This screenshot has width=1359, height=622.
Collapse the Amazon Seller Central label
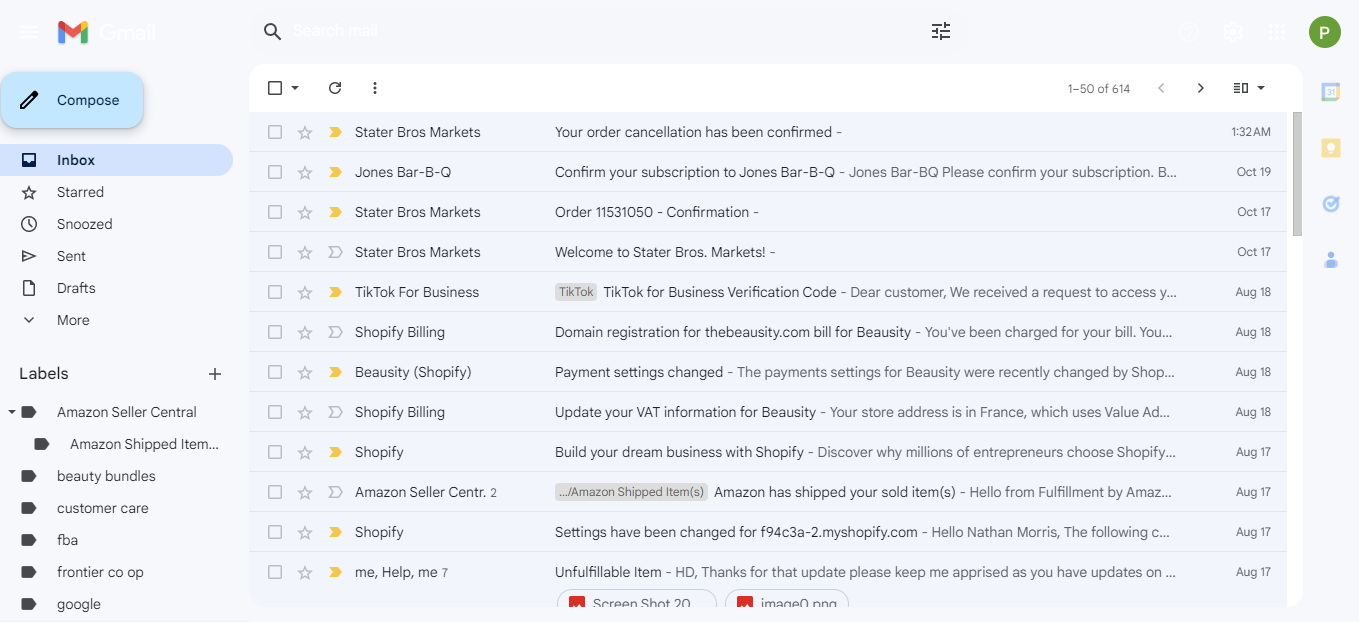[11, 412]
